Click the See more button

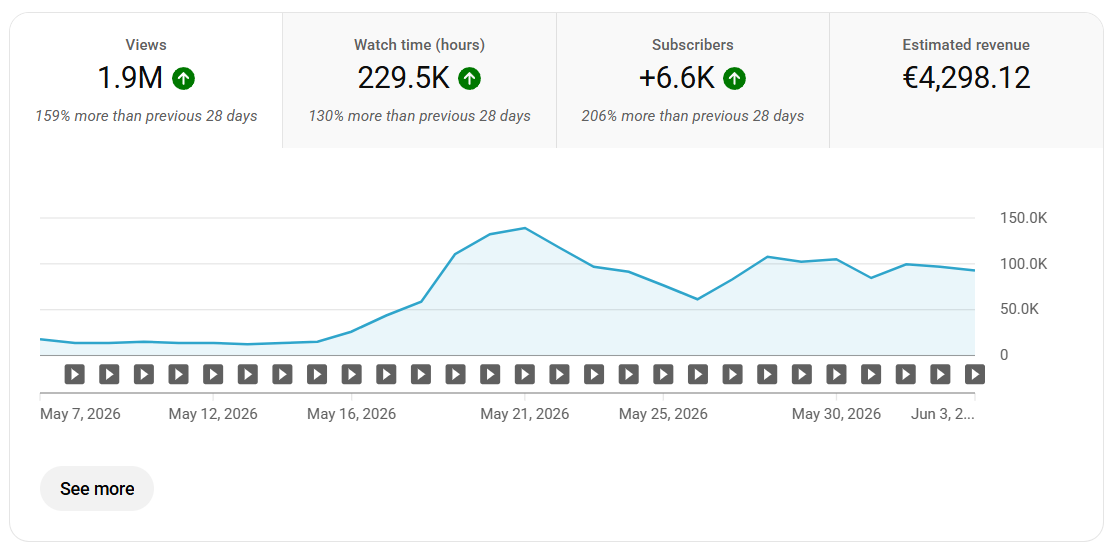pyautogui.click(x=97, y=489)
